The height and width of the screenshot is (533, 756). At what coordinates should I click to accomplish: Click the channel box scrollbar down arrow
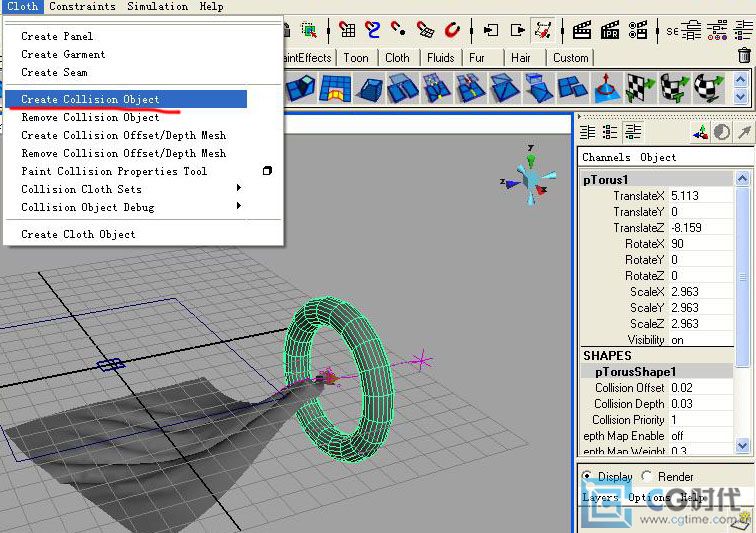[x=742, y=446]
